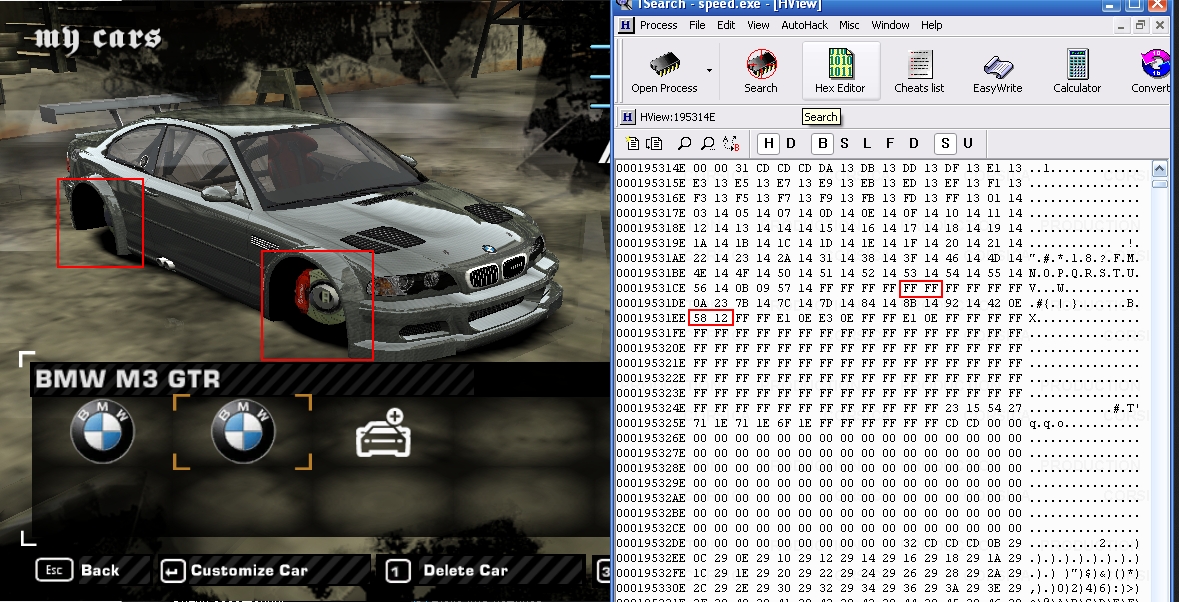The height and width of the screenshot is (602, 1179).
Task: Open the Calculator tool
Action: tap(1077, 71)
